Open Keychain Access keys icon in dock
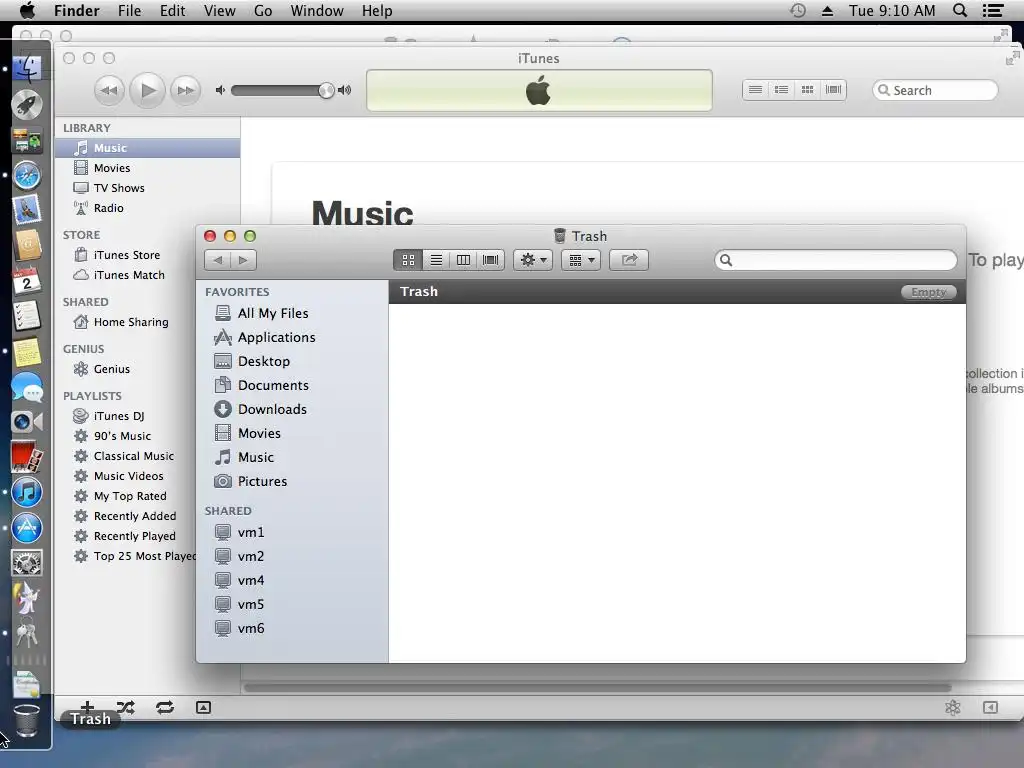 (x=27, y=633)
